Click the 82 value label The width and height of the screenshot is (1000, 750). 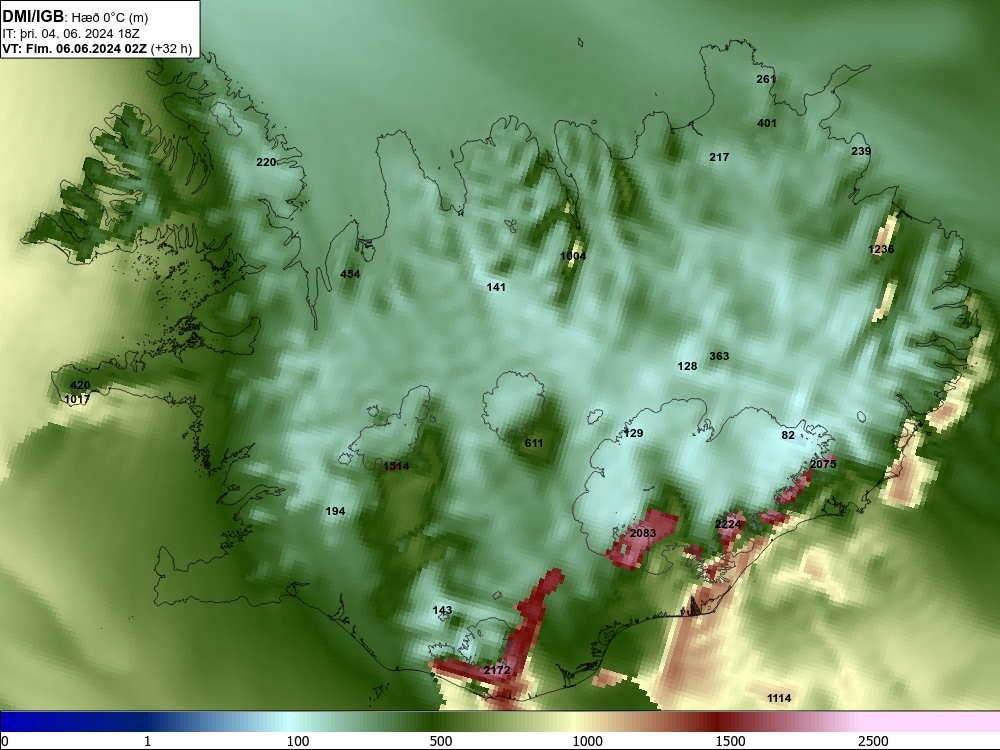pos(788,435)
